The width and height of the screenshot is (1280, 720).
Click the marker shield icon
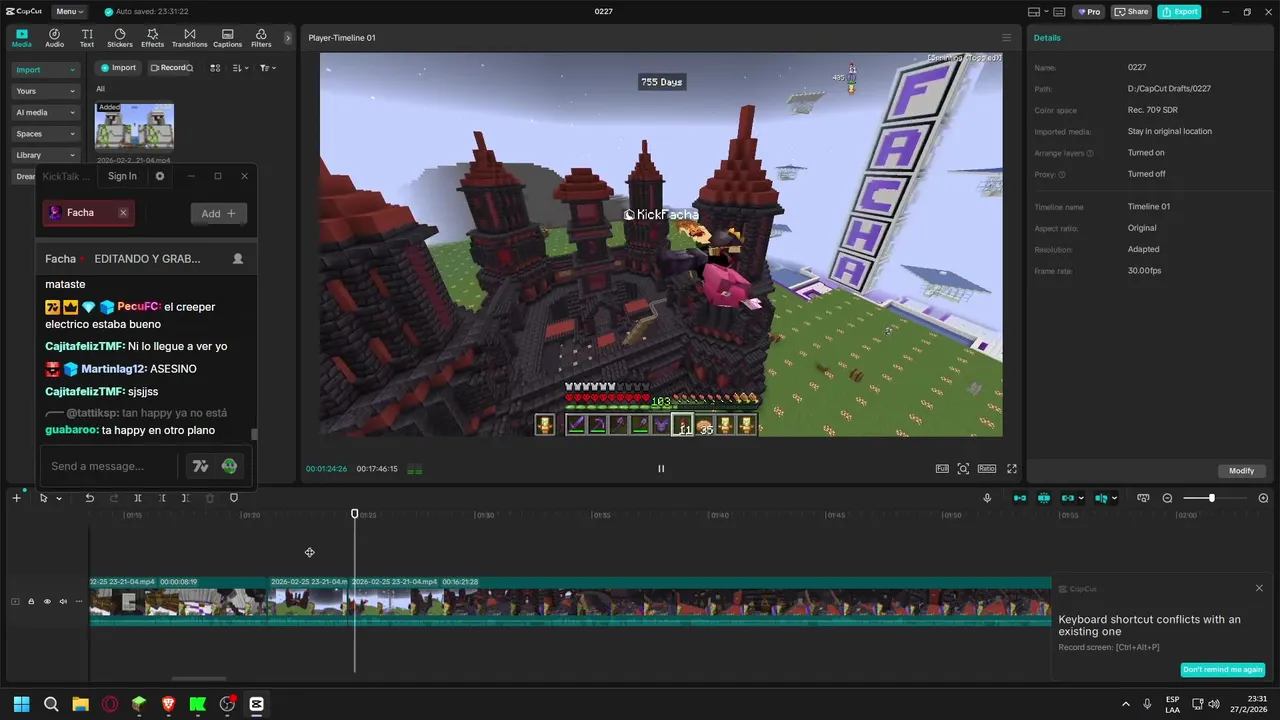coord(234,498)
